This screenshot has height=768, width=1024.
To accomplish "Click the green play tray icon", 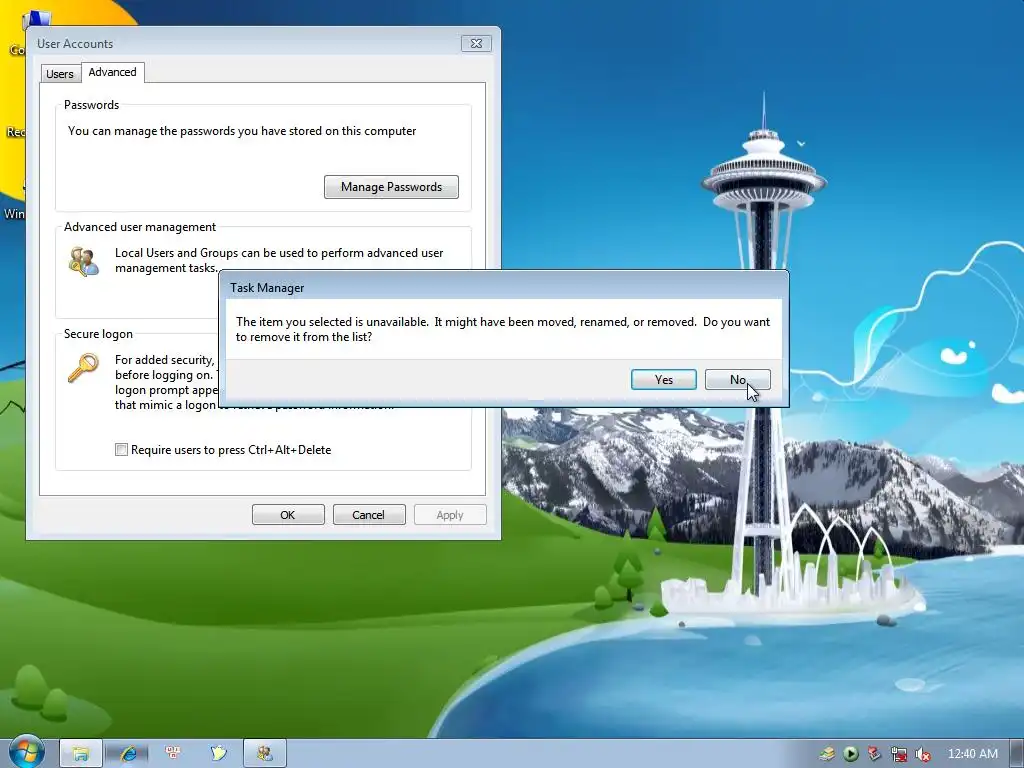I will point(851,754).
